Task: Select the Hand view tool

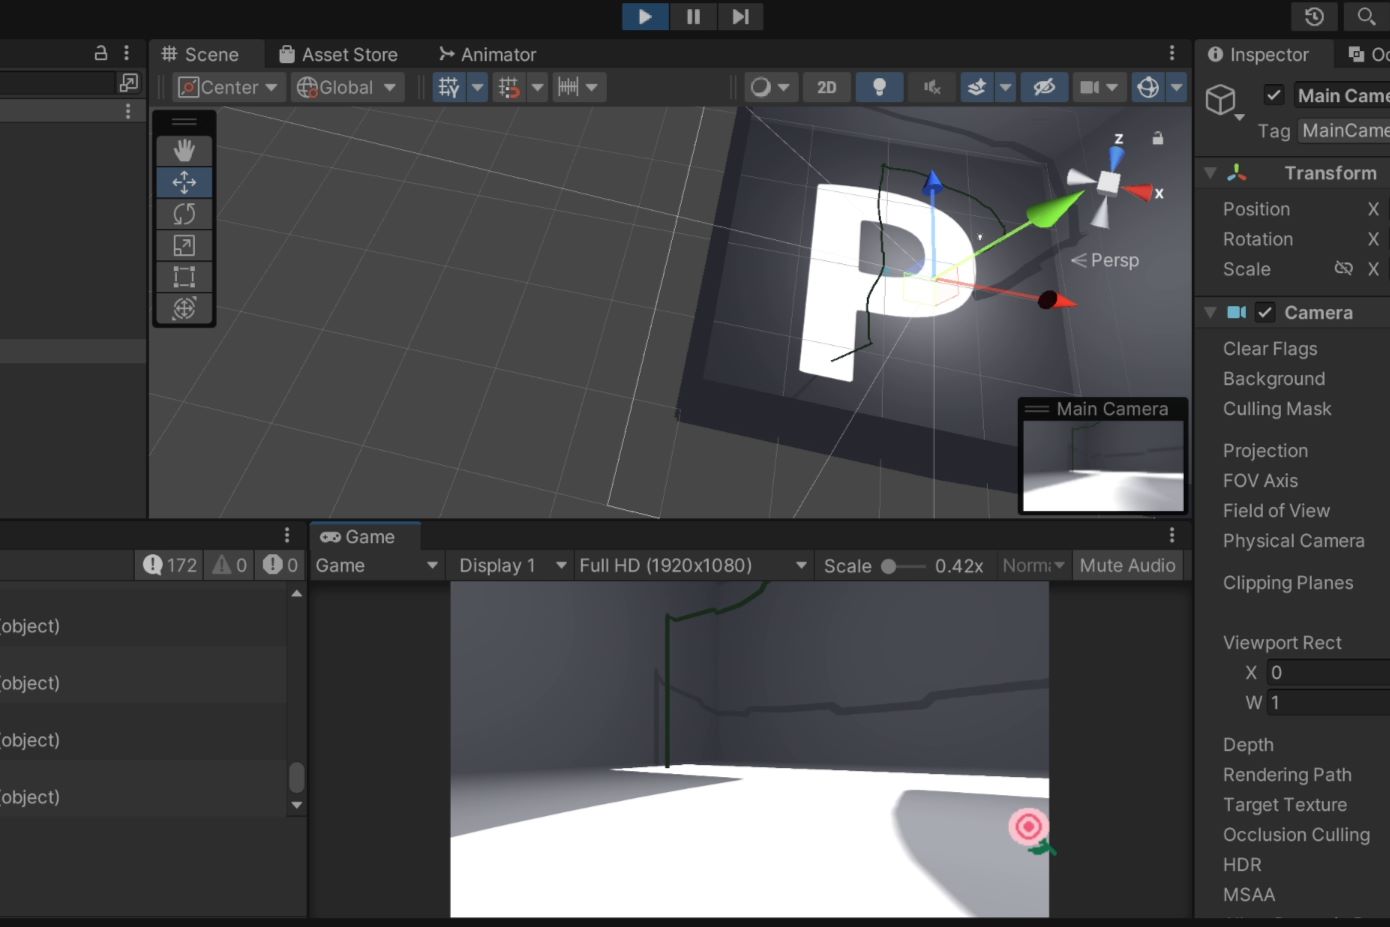Action: [x=184, y=150]
